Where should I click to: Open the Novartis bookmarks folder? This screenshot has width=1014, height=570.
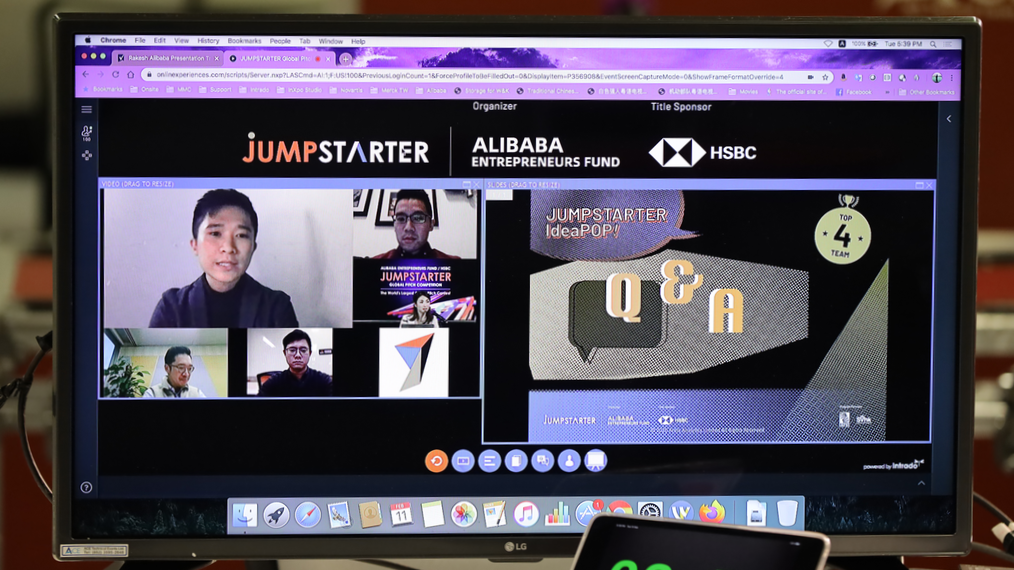point(347,91)
